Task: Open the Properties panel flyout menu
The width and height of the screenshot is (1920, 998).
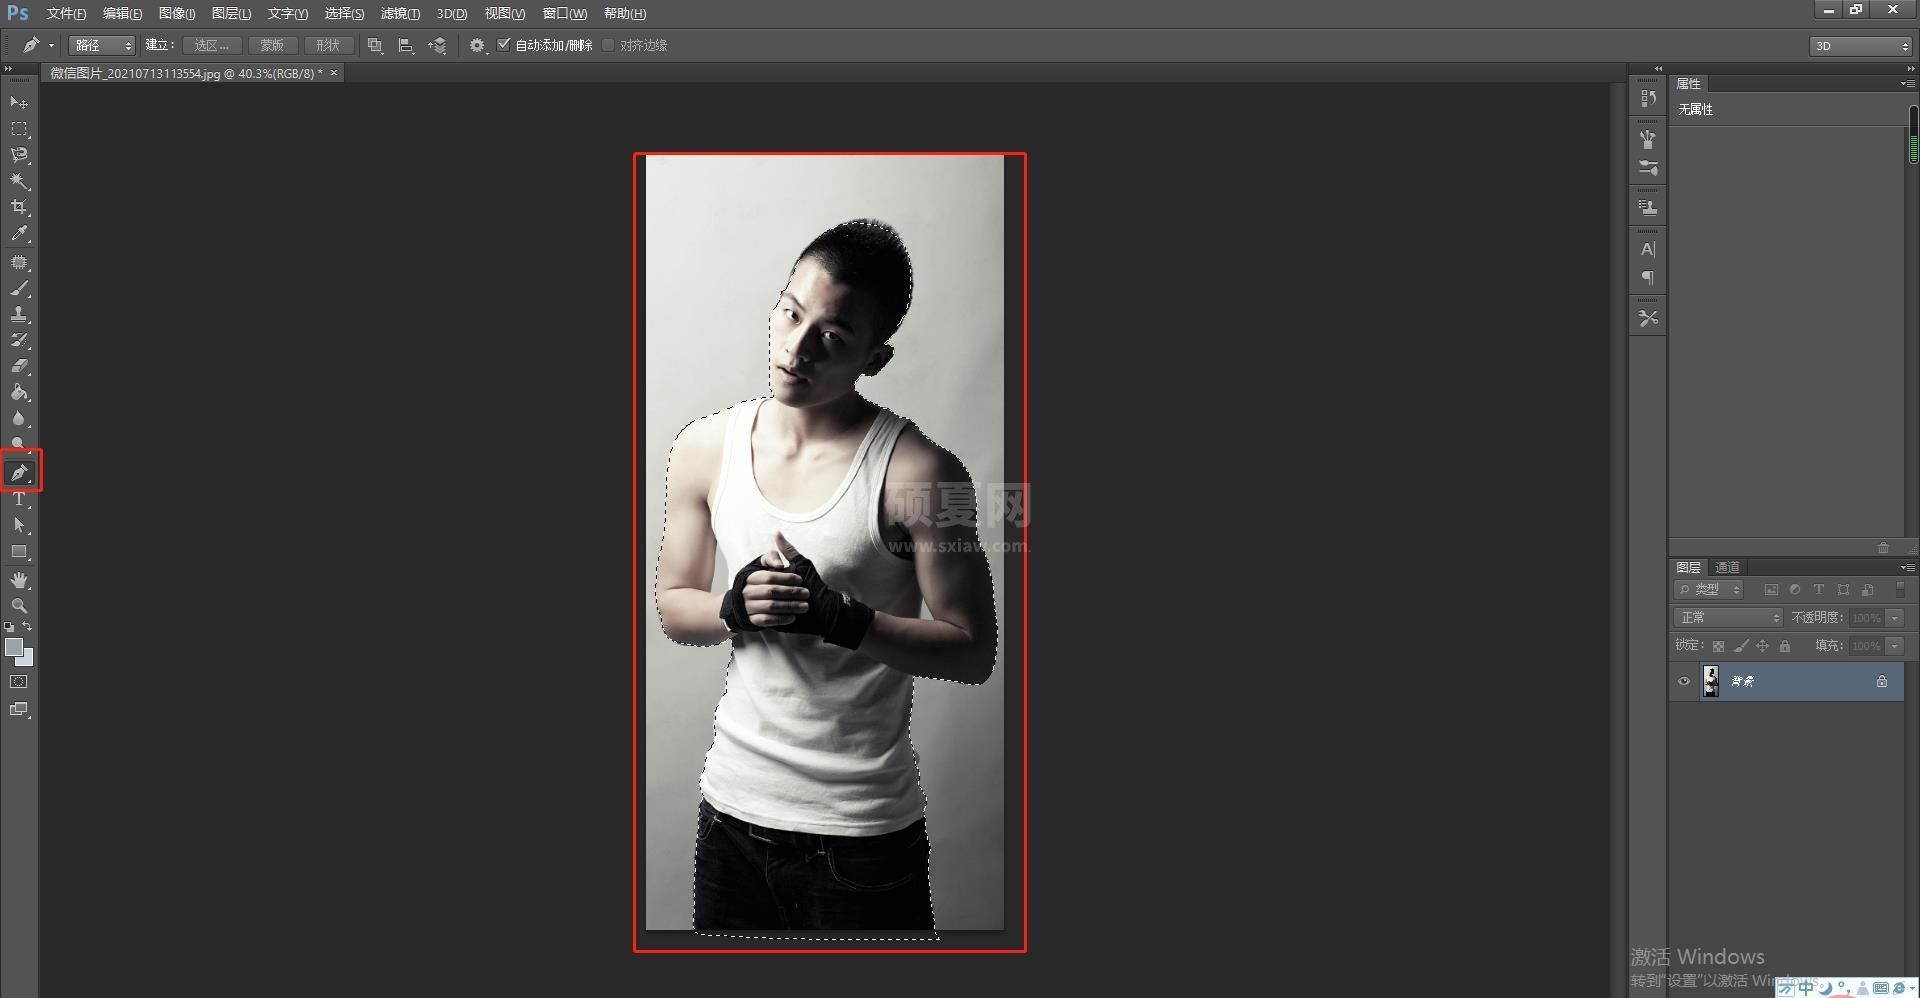Action: (x=1907, y=84)
